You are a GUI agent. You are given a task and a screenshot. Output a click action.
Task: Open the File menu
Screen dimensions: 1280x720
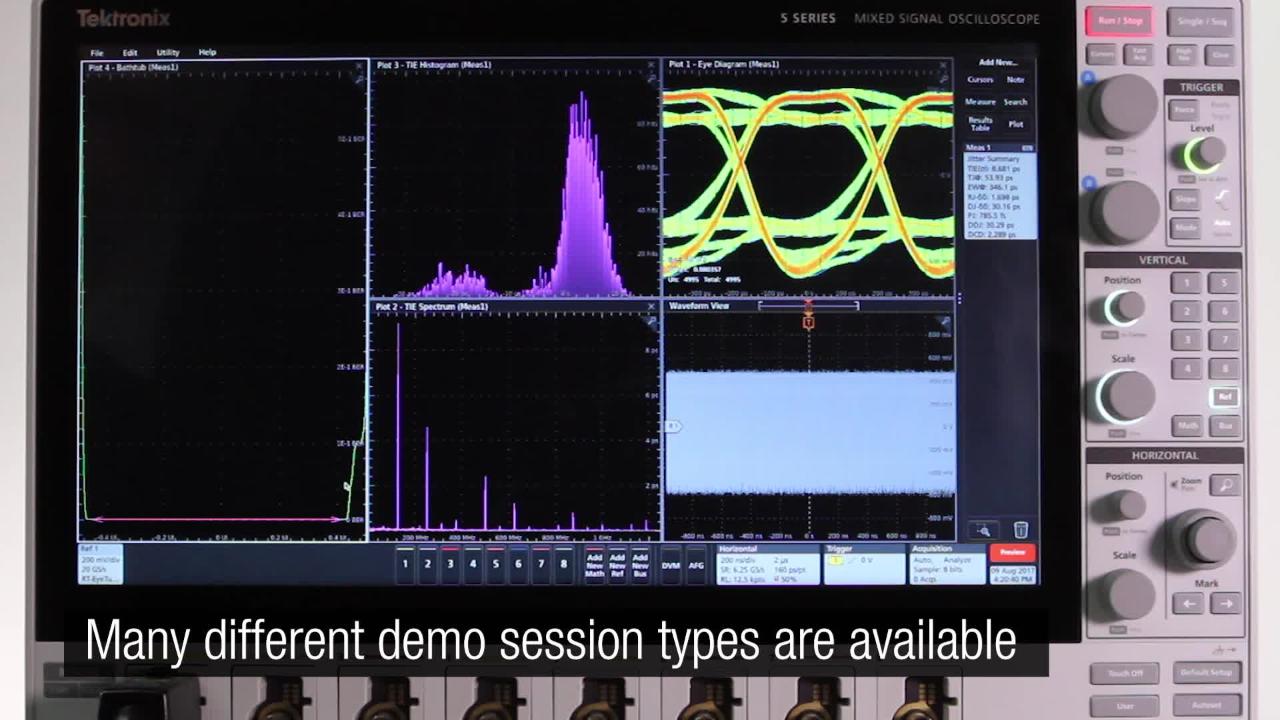pos(94,52)
